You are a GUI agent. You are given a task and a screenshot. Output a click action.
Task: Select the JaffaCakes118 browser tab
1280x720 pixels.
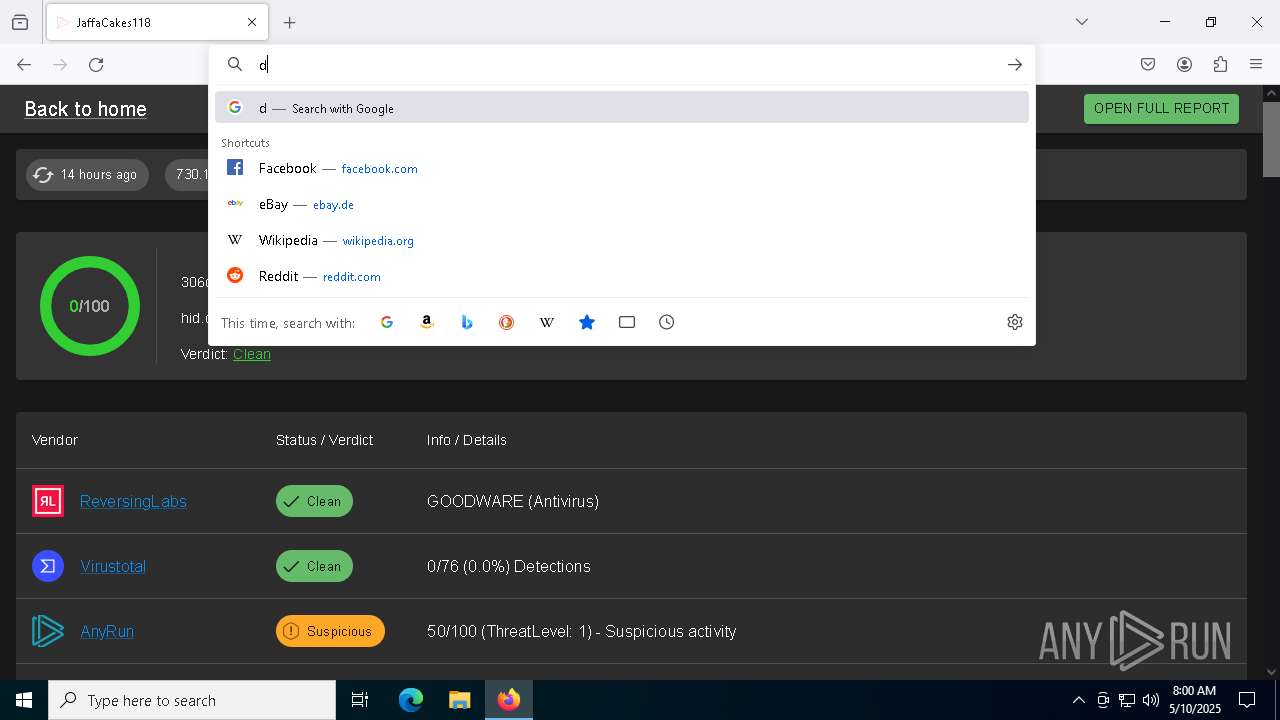point(156,22)
